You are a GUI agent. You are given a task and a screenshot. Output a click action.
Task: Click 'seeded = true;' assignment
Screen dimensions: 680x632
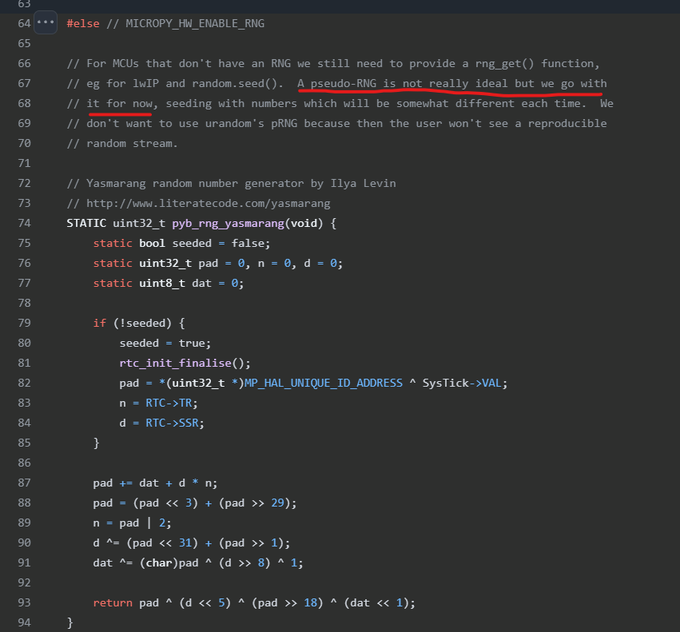click(x=165, y=343)
